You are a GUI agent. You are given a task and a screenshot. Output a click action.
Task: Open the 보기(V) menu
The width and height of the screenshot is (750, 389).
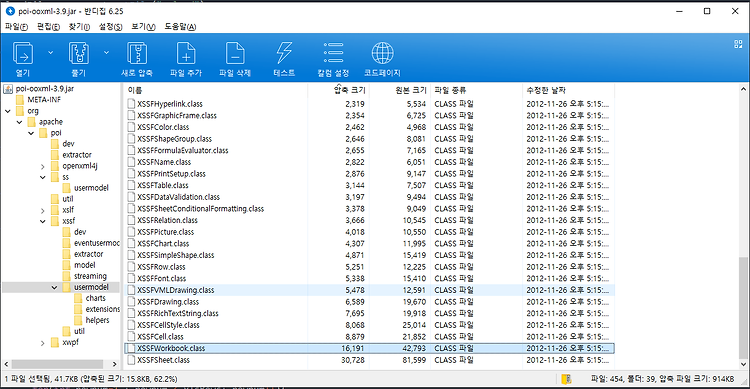pyautogui.click(x=143, y=27)
